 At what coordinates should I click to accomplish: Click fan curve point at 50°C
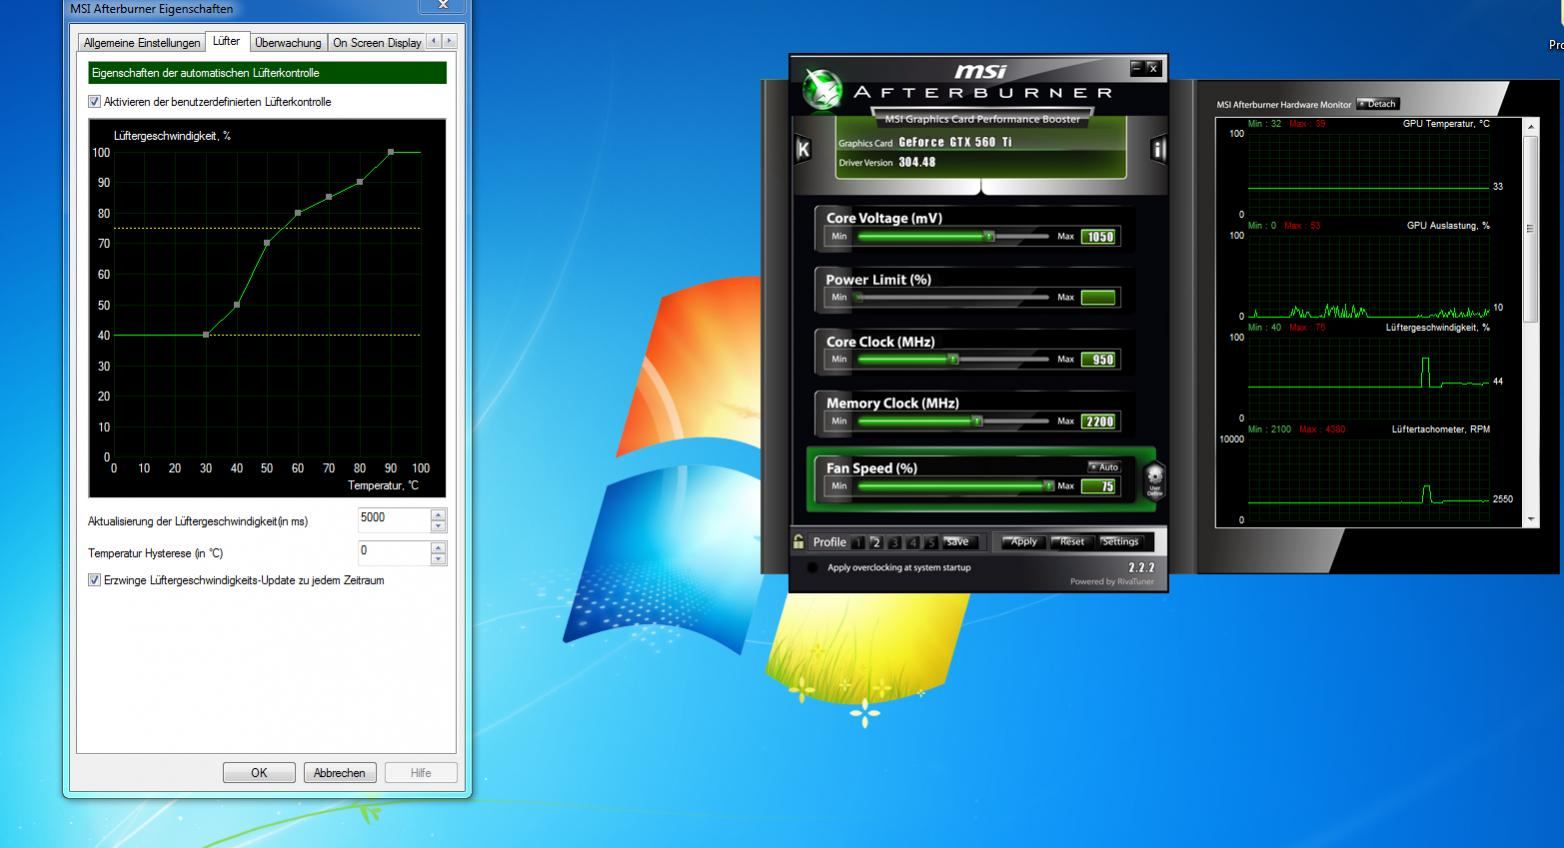(x=267, y=243)
